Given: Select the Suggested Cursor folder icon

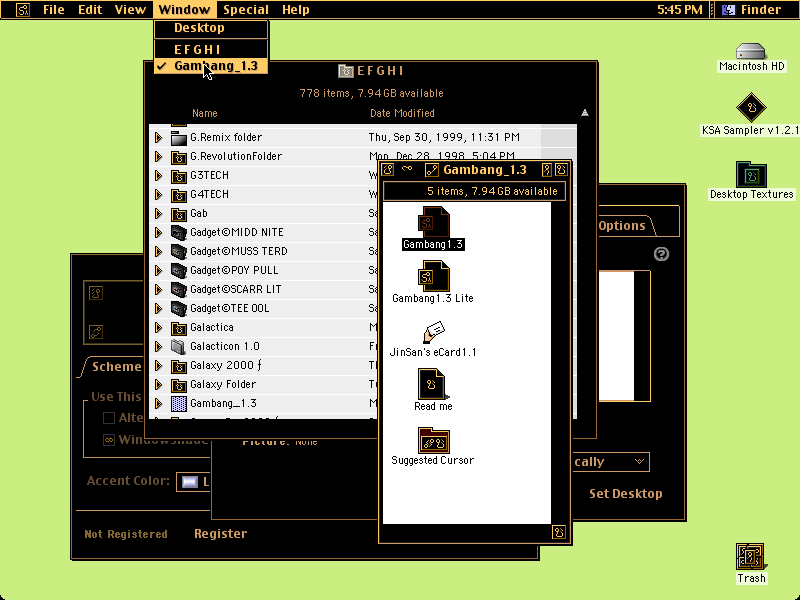Looking at the screenshot, I should click(433, 440).
